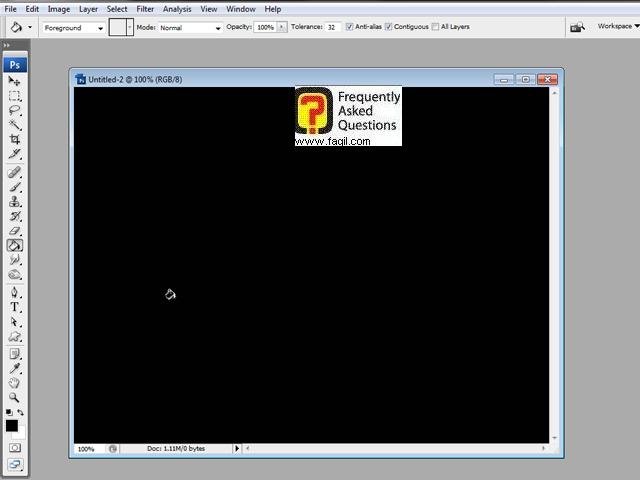The height and width of the screenshot is (480, 640).
Task: Select the Crop tool
Action: click(x=15, y=139)
